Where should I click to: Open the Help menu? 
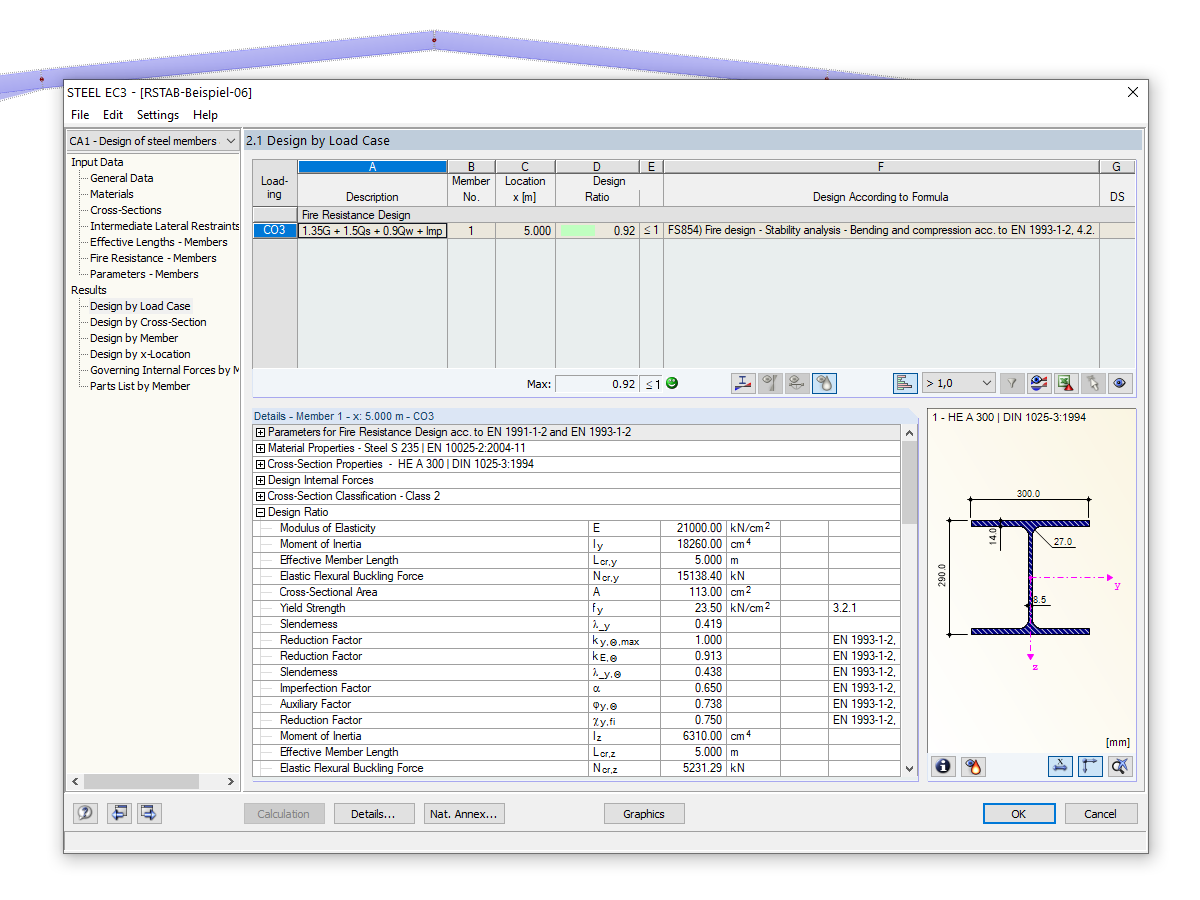(x=205, y=115)
